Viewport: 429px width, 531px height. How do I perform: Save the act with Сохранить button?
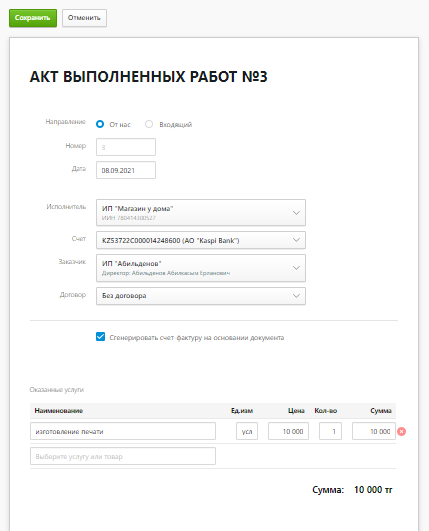point(33,18)
